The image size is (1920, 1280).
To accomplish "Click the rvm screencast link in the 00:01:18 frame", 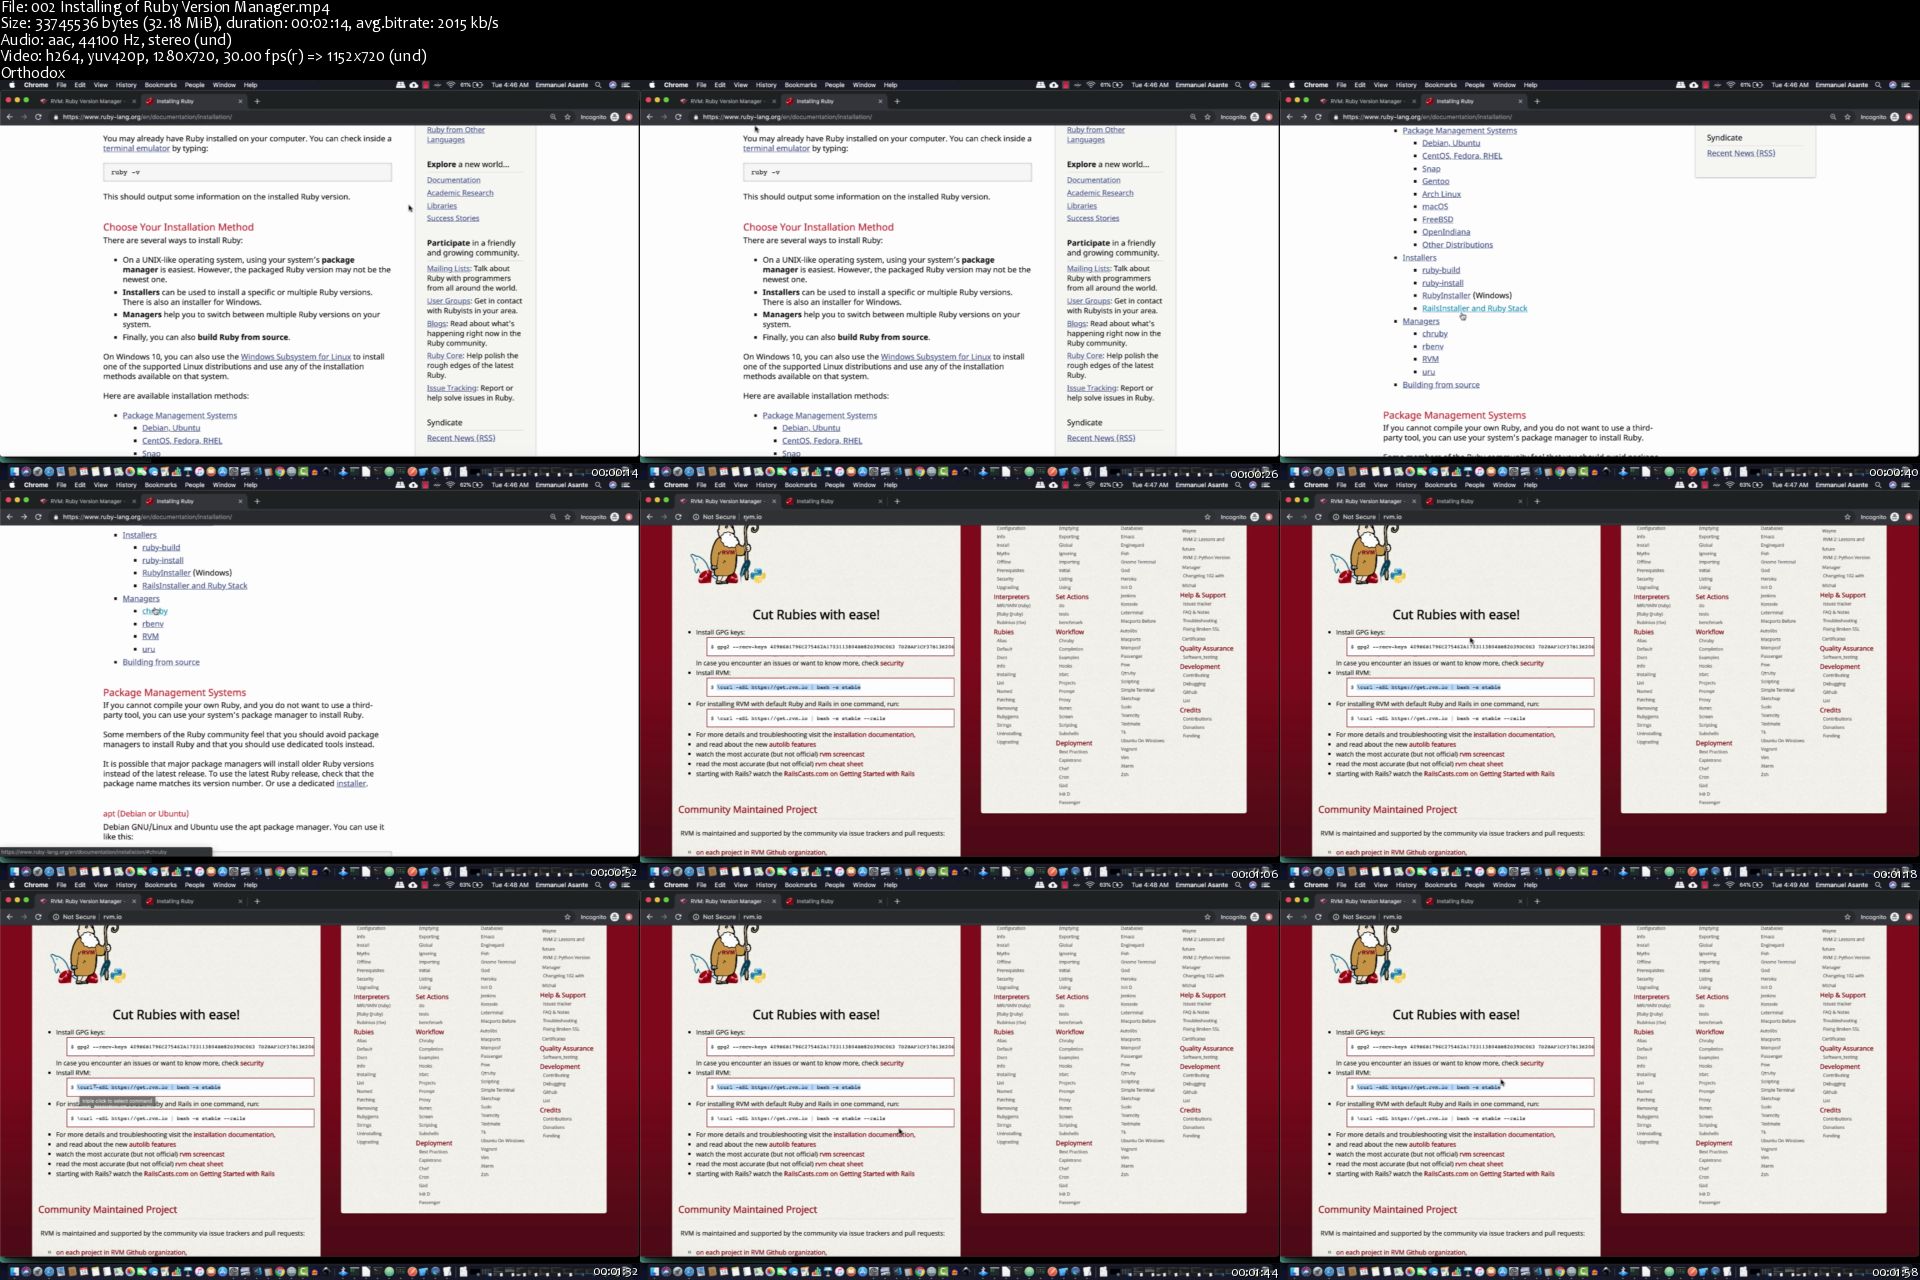I will [x=1481, y=754].
